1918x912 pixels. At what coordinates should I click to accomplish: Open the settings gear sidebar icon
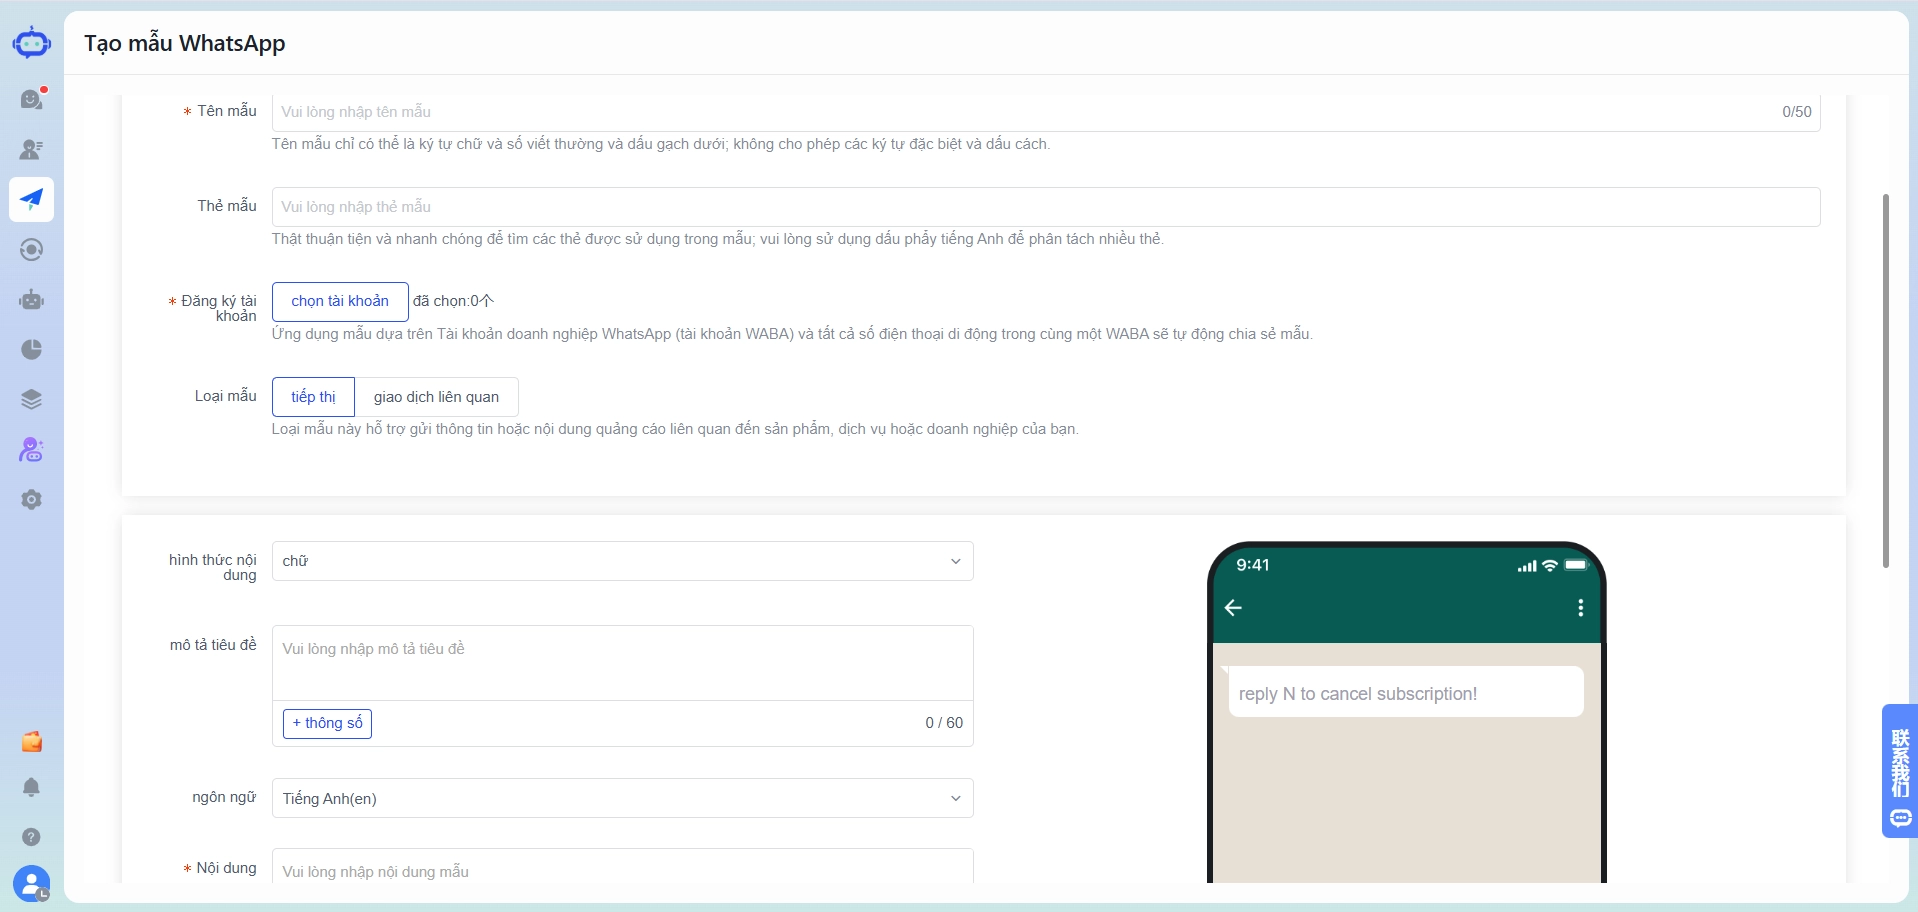pos(31,499)
